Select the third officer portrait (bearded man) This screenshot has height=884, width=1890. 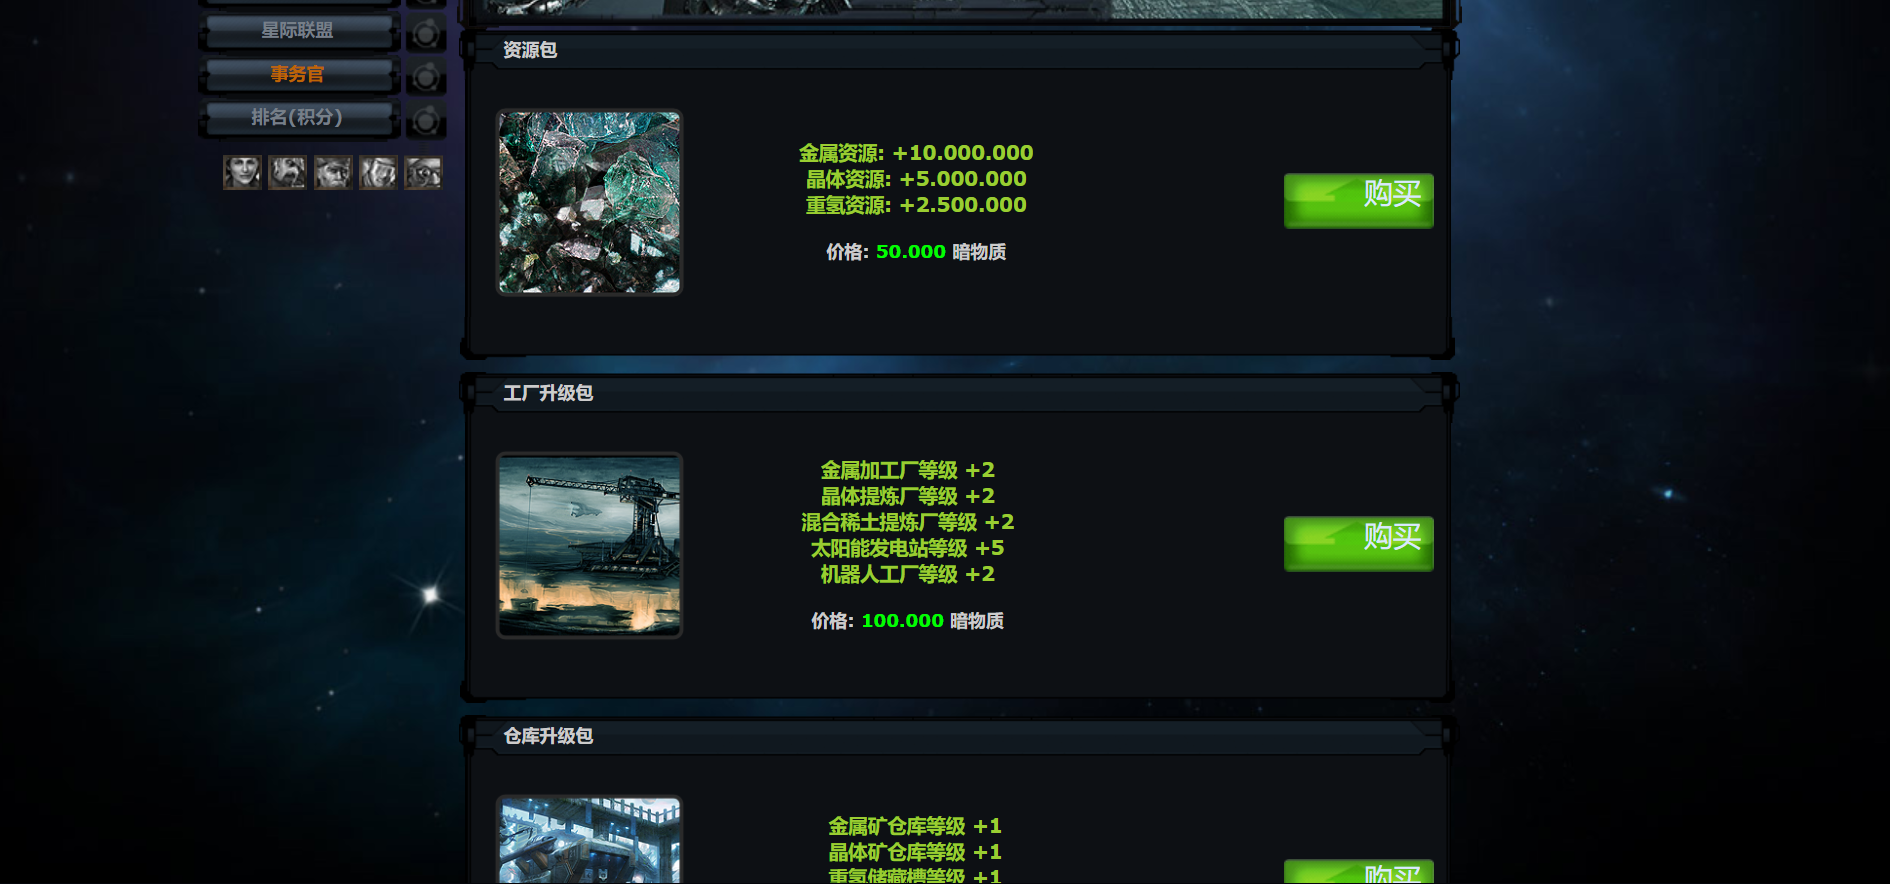[333, 172]
